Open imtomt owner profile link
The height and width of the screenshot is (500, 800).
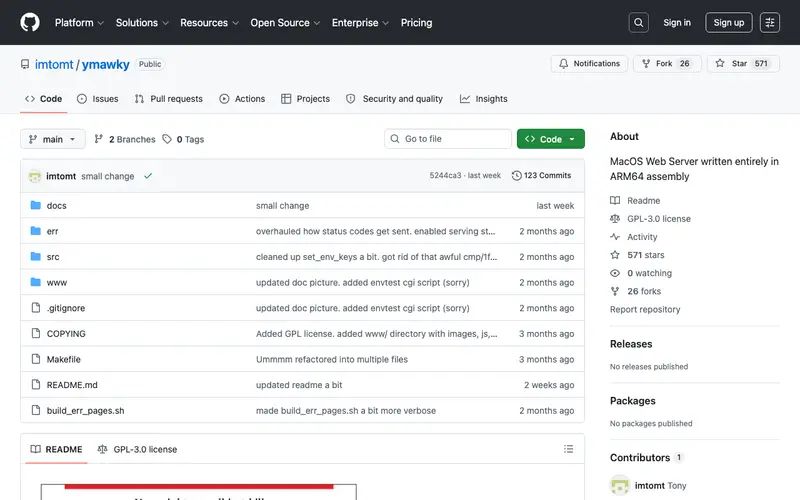54,64
